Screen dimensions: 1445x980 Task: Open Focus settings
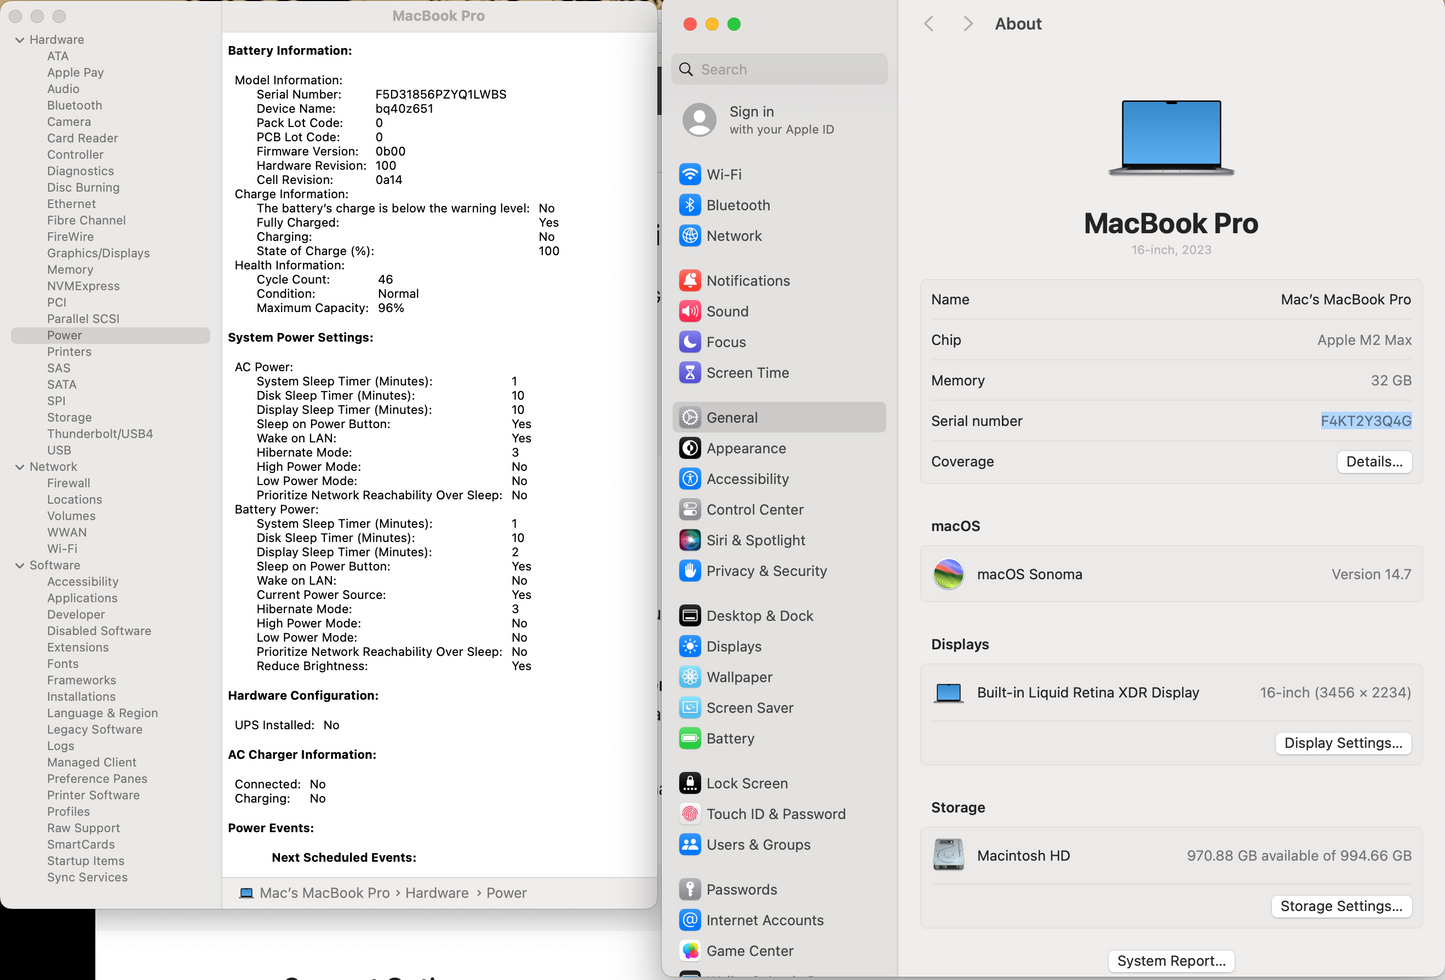725,342
